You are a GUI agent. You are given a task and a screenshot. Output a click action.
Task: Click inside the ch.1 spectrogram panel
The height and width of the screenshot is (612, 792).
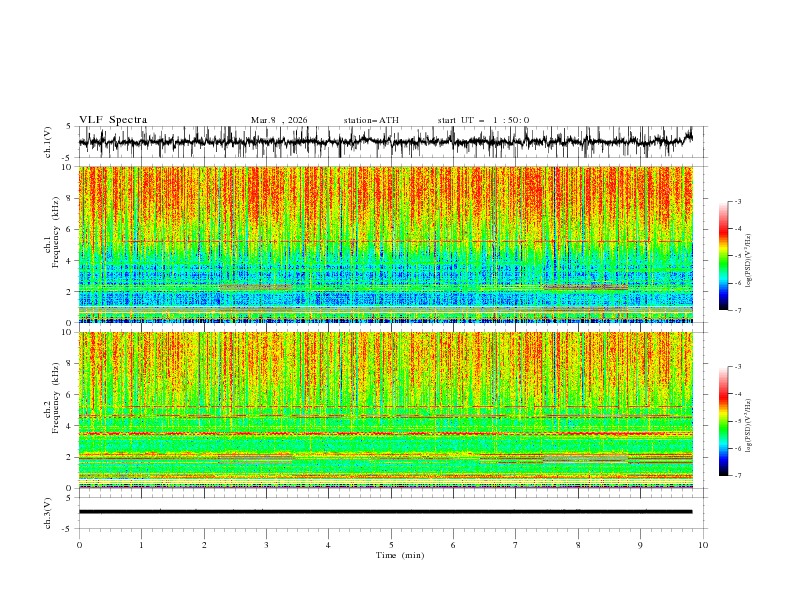386,244
